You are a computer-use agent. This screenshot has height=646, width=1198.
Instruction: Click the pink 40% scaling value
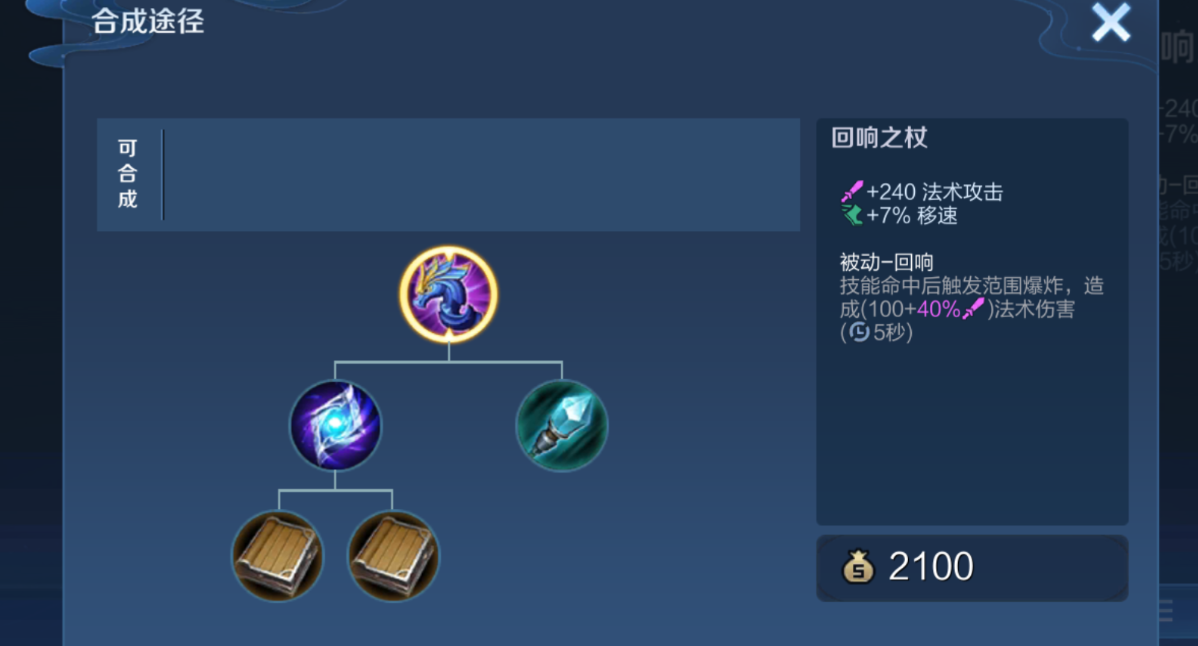click(x=938, y=309)
